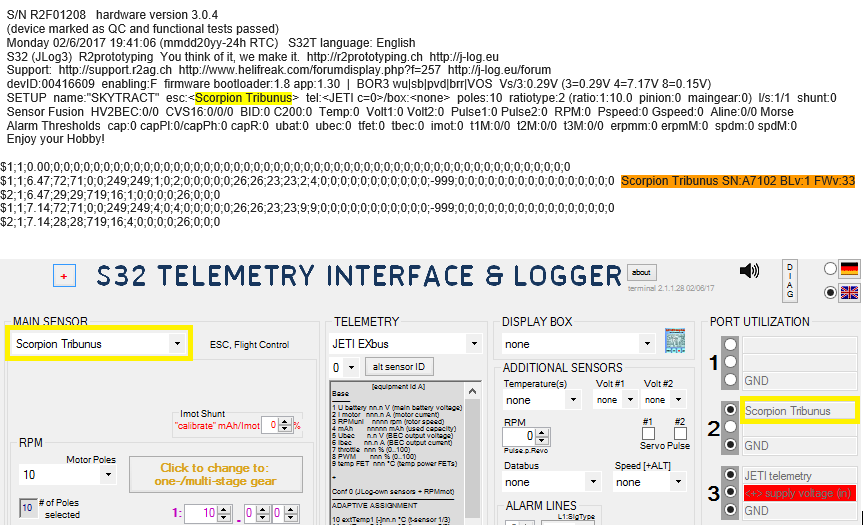
Task: Open the Main Sensor dropdown showing Scorpion Tribunus
Action: pos(98,344)
